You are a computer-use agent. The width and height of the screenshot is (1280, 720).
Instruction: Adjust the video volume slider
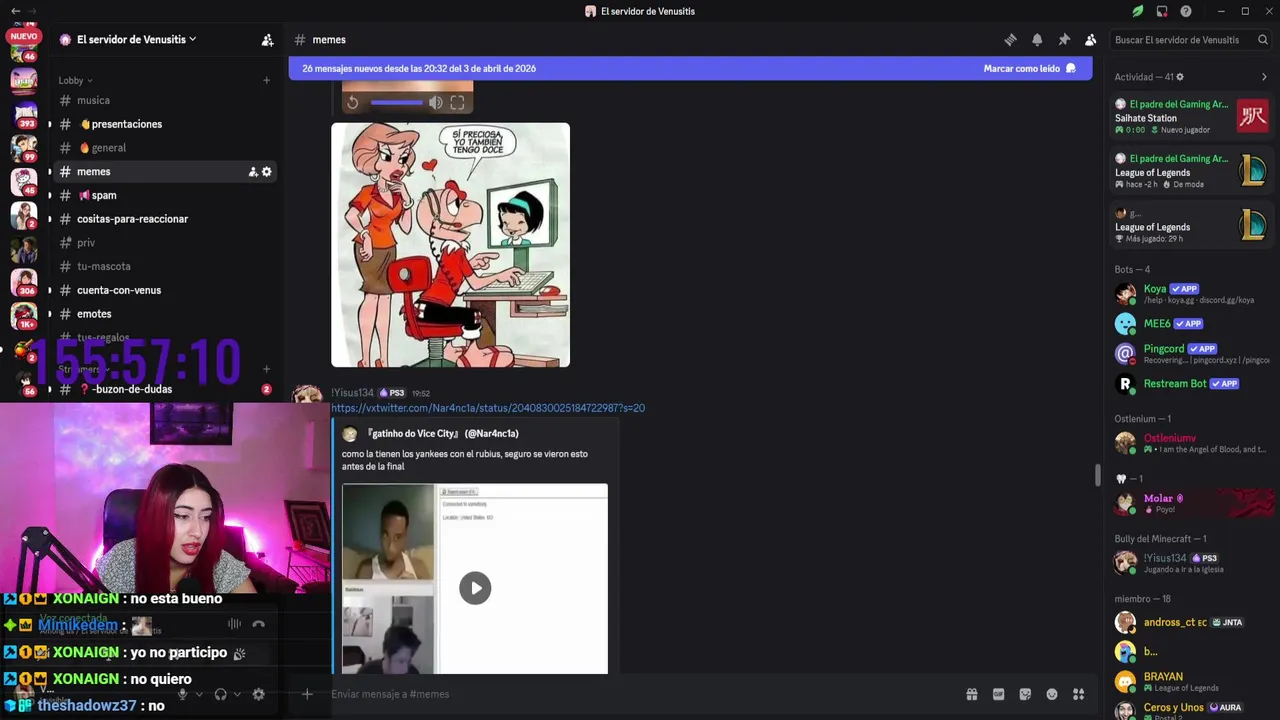tap(397, 102)
